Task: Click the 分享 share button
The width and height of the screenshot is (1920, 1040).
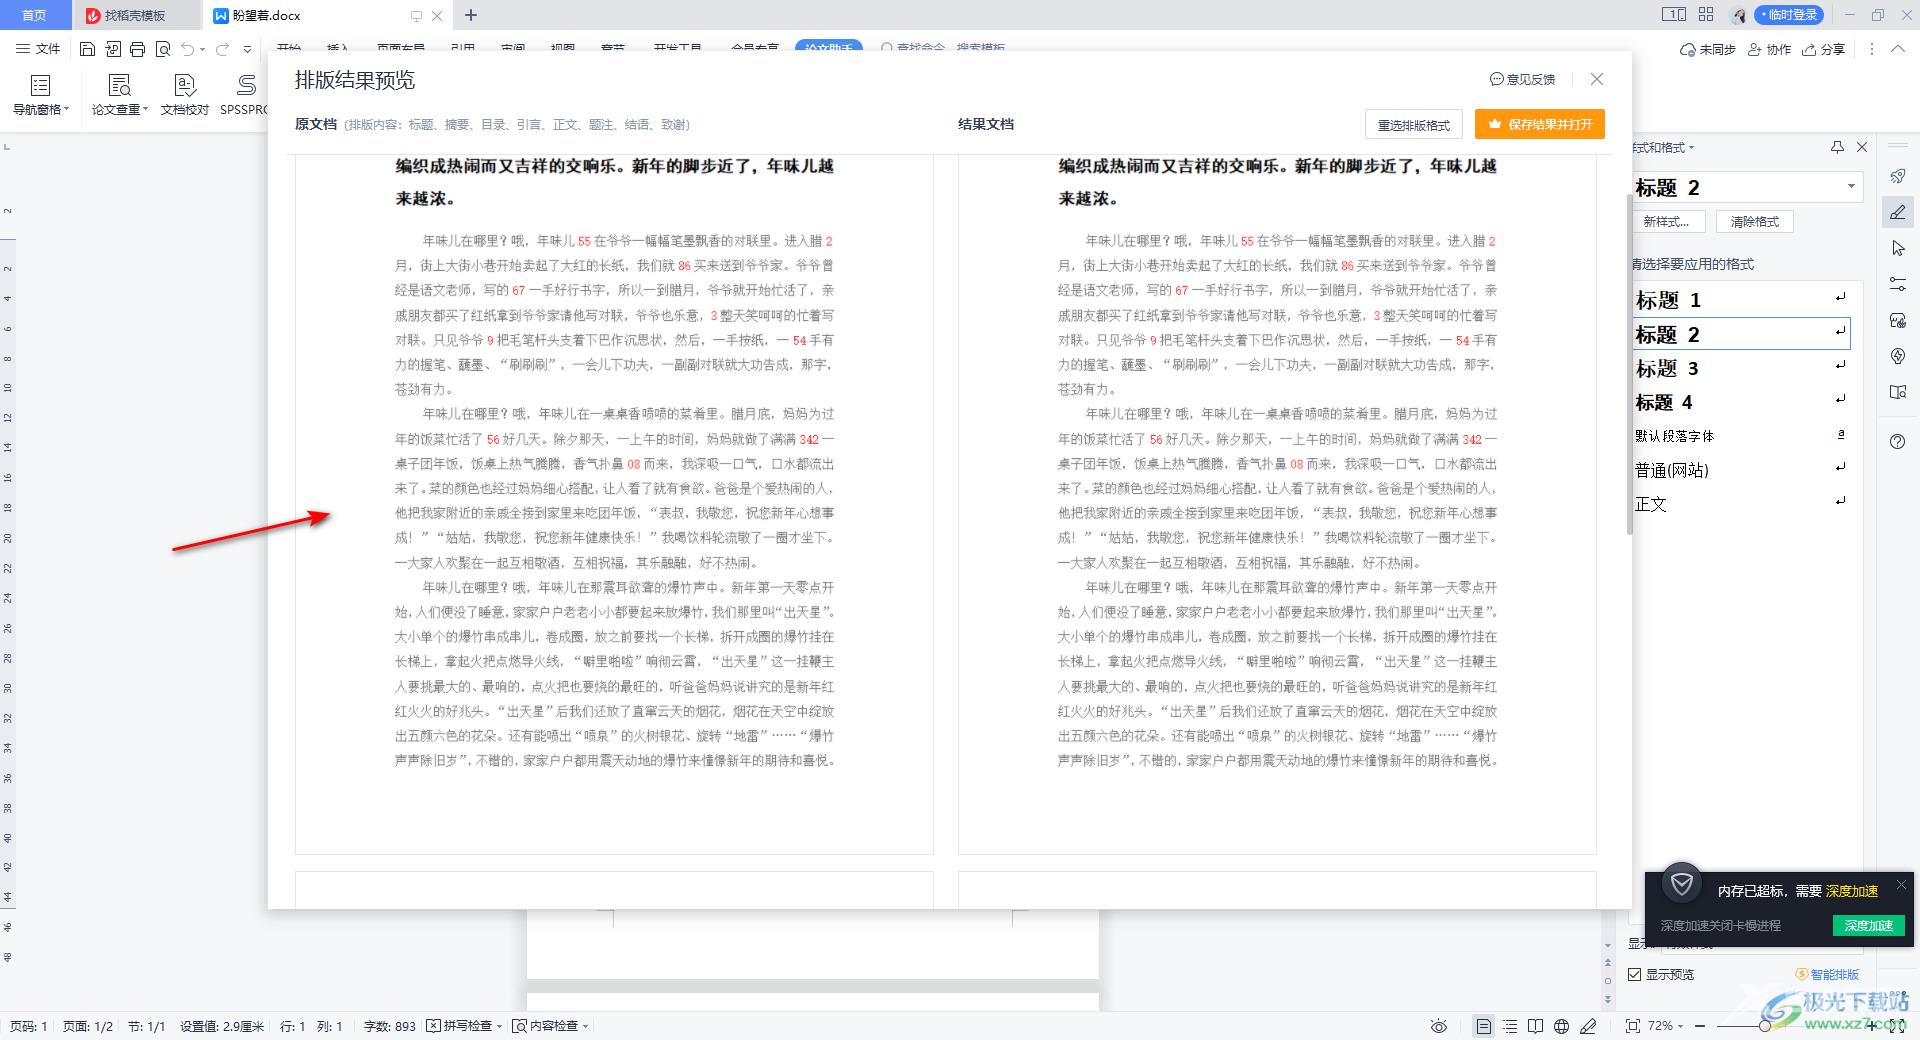Action: coord(1823,49)
